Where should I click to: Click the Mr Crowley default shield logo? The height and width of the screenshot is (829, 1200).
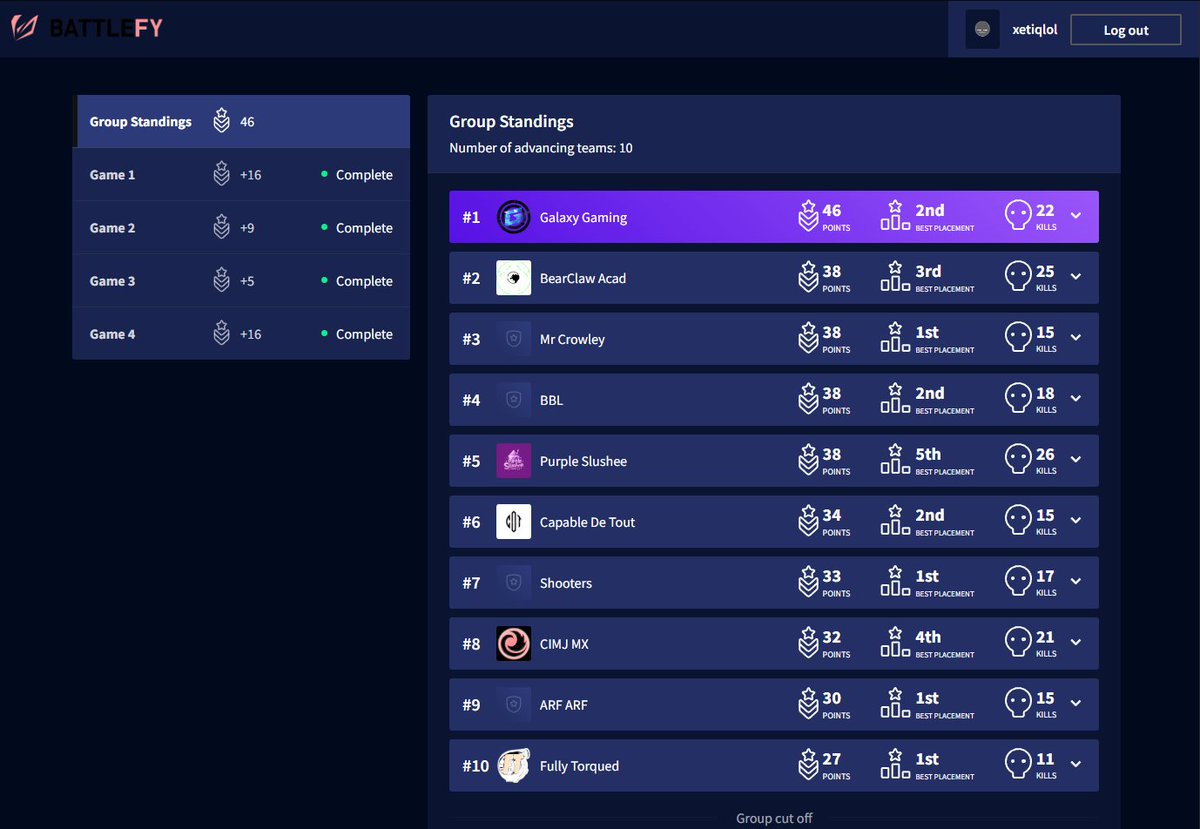tap(513, 339)
